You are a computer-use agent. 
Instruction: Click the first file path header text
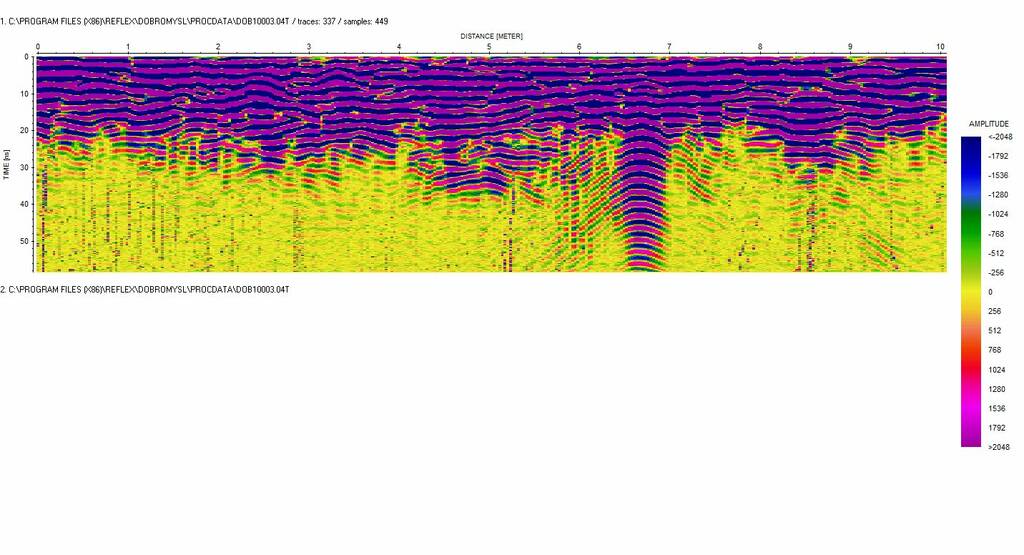[194, 21]
